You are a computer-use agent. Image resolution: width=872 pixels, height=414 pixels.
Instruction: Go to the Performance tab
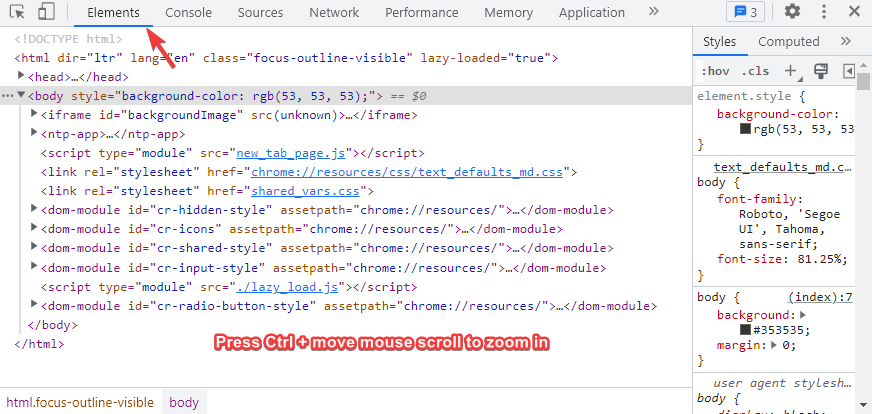point(422,13)
